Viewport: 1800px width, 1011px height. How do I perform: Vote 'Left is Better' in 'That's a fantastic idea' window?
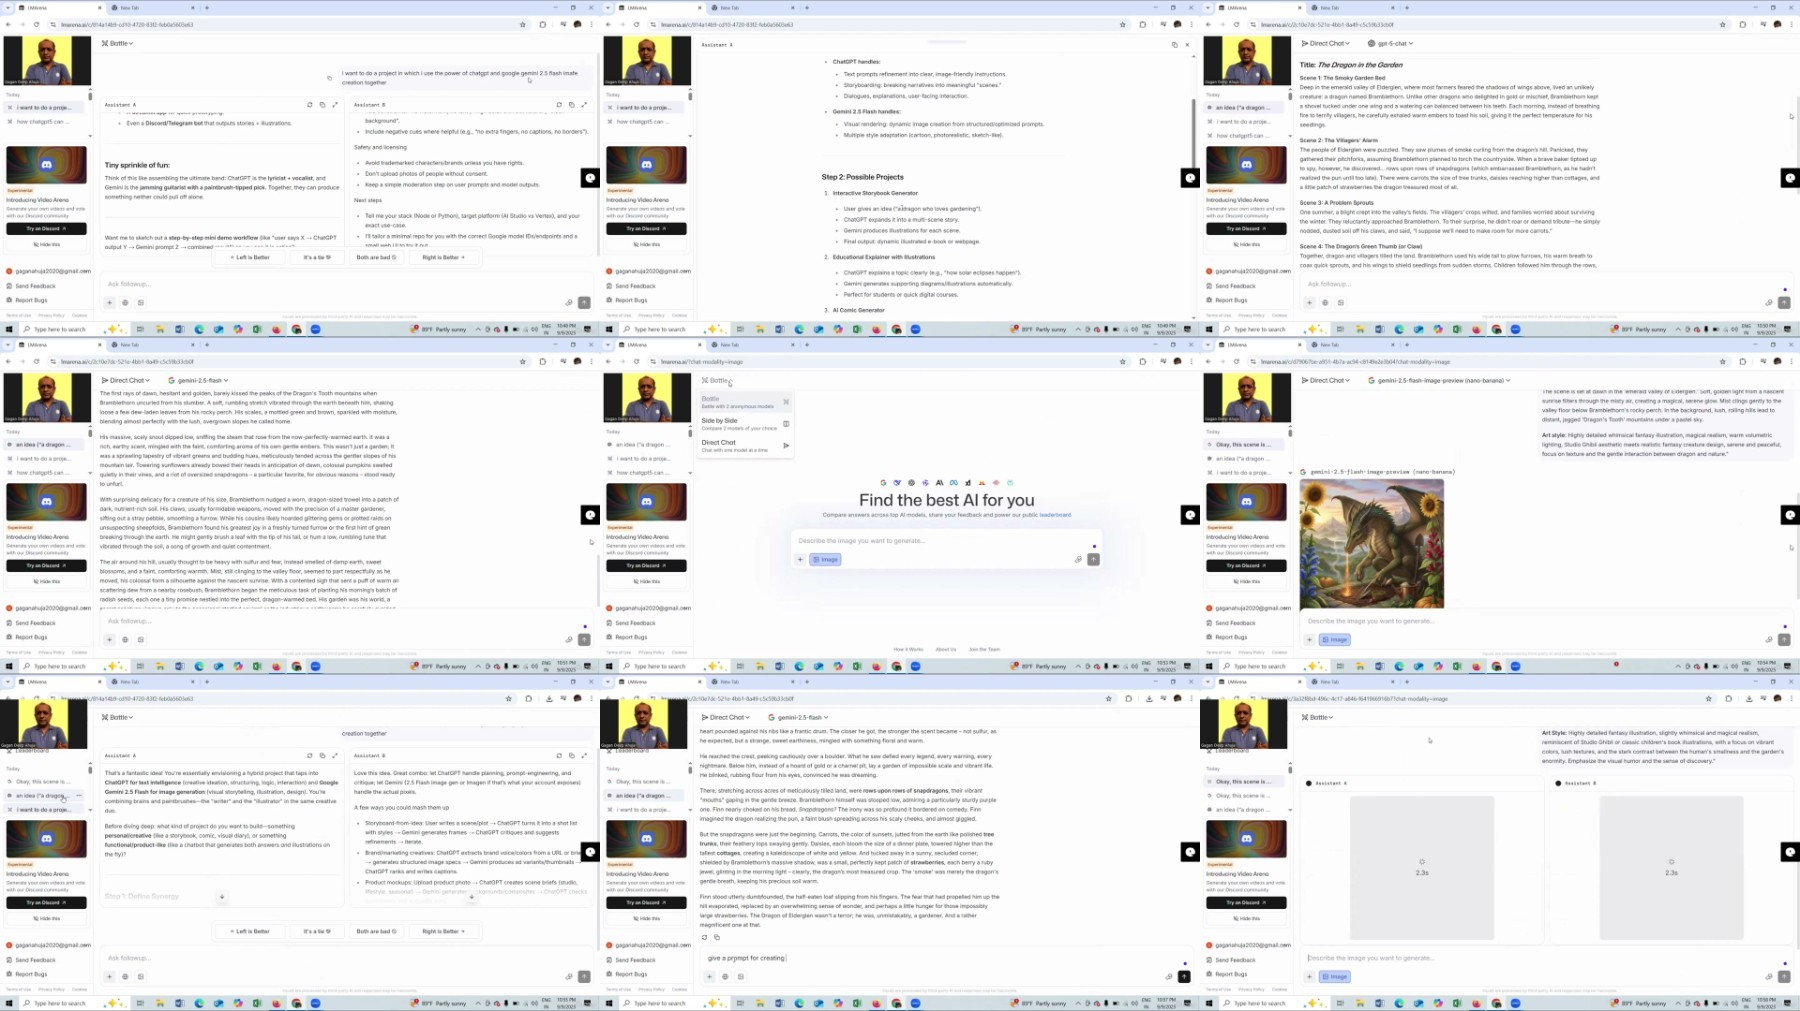[x=249, y=931]
